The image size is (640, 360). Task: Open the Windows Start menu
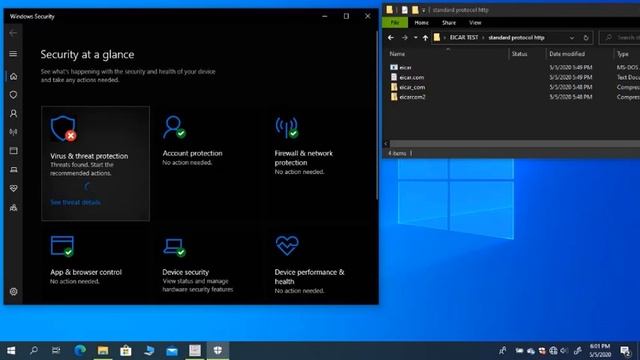tap(11, 351)
